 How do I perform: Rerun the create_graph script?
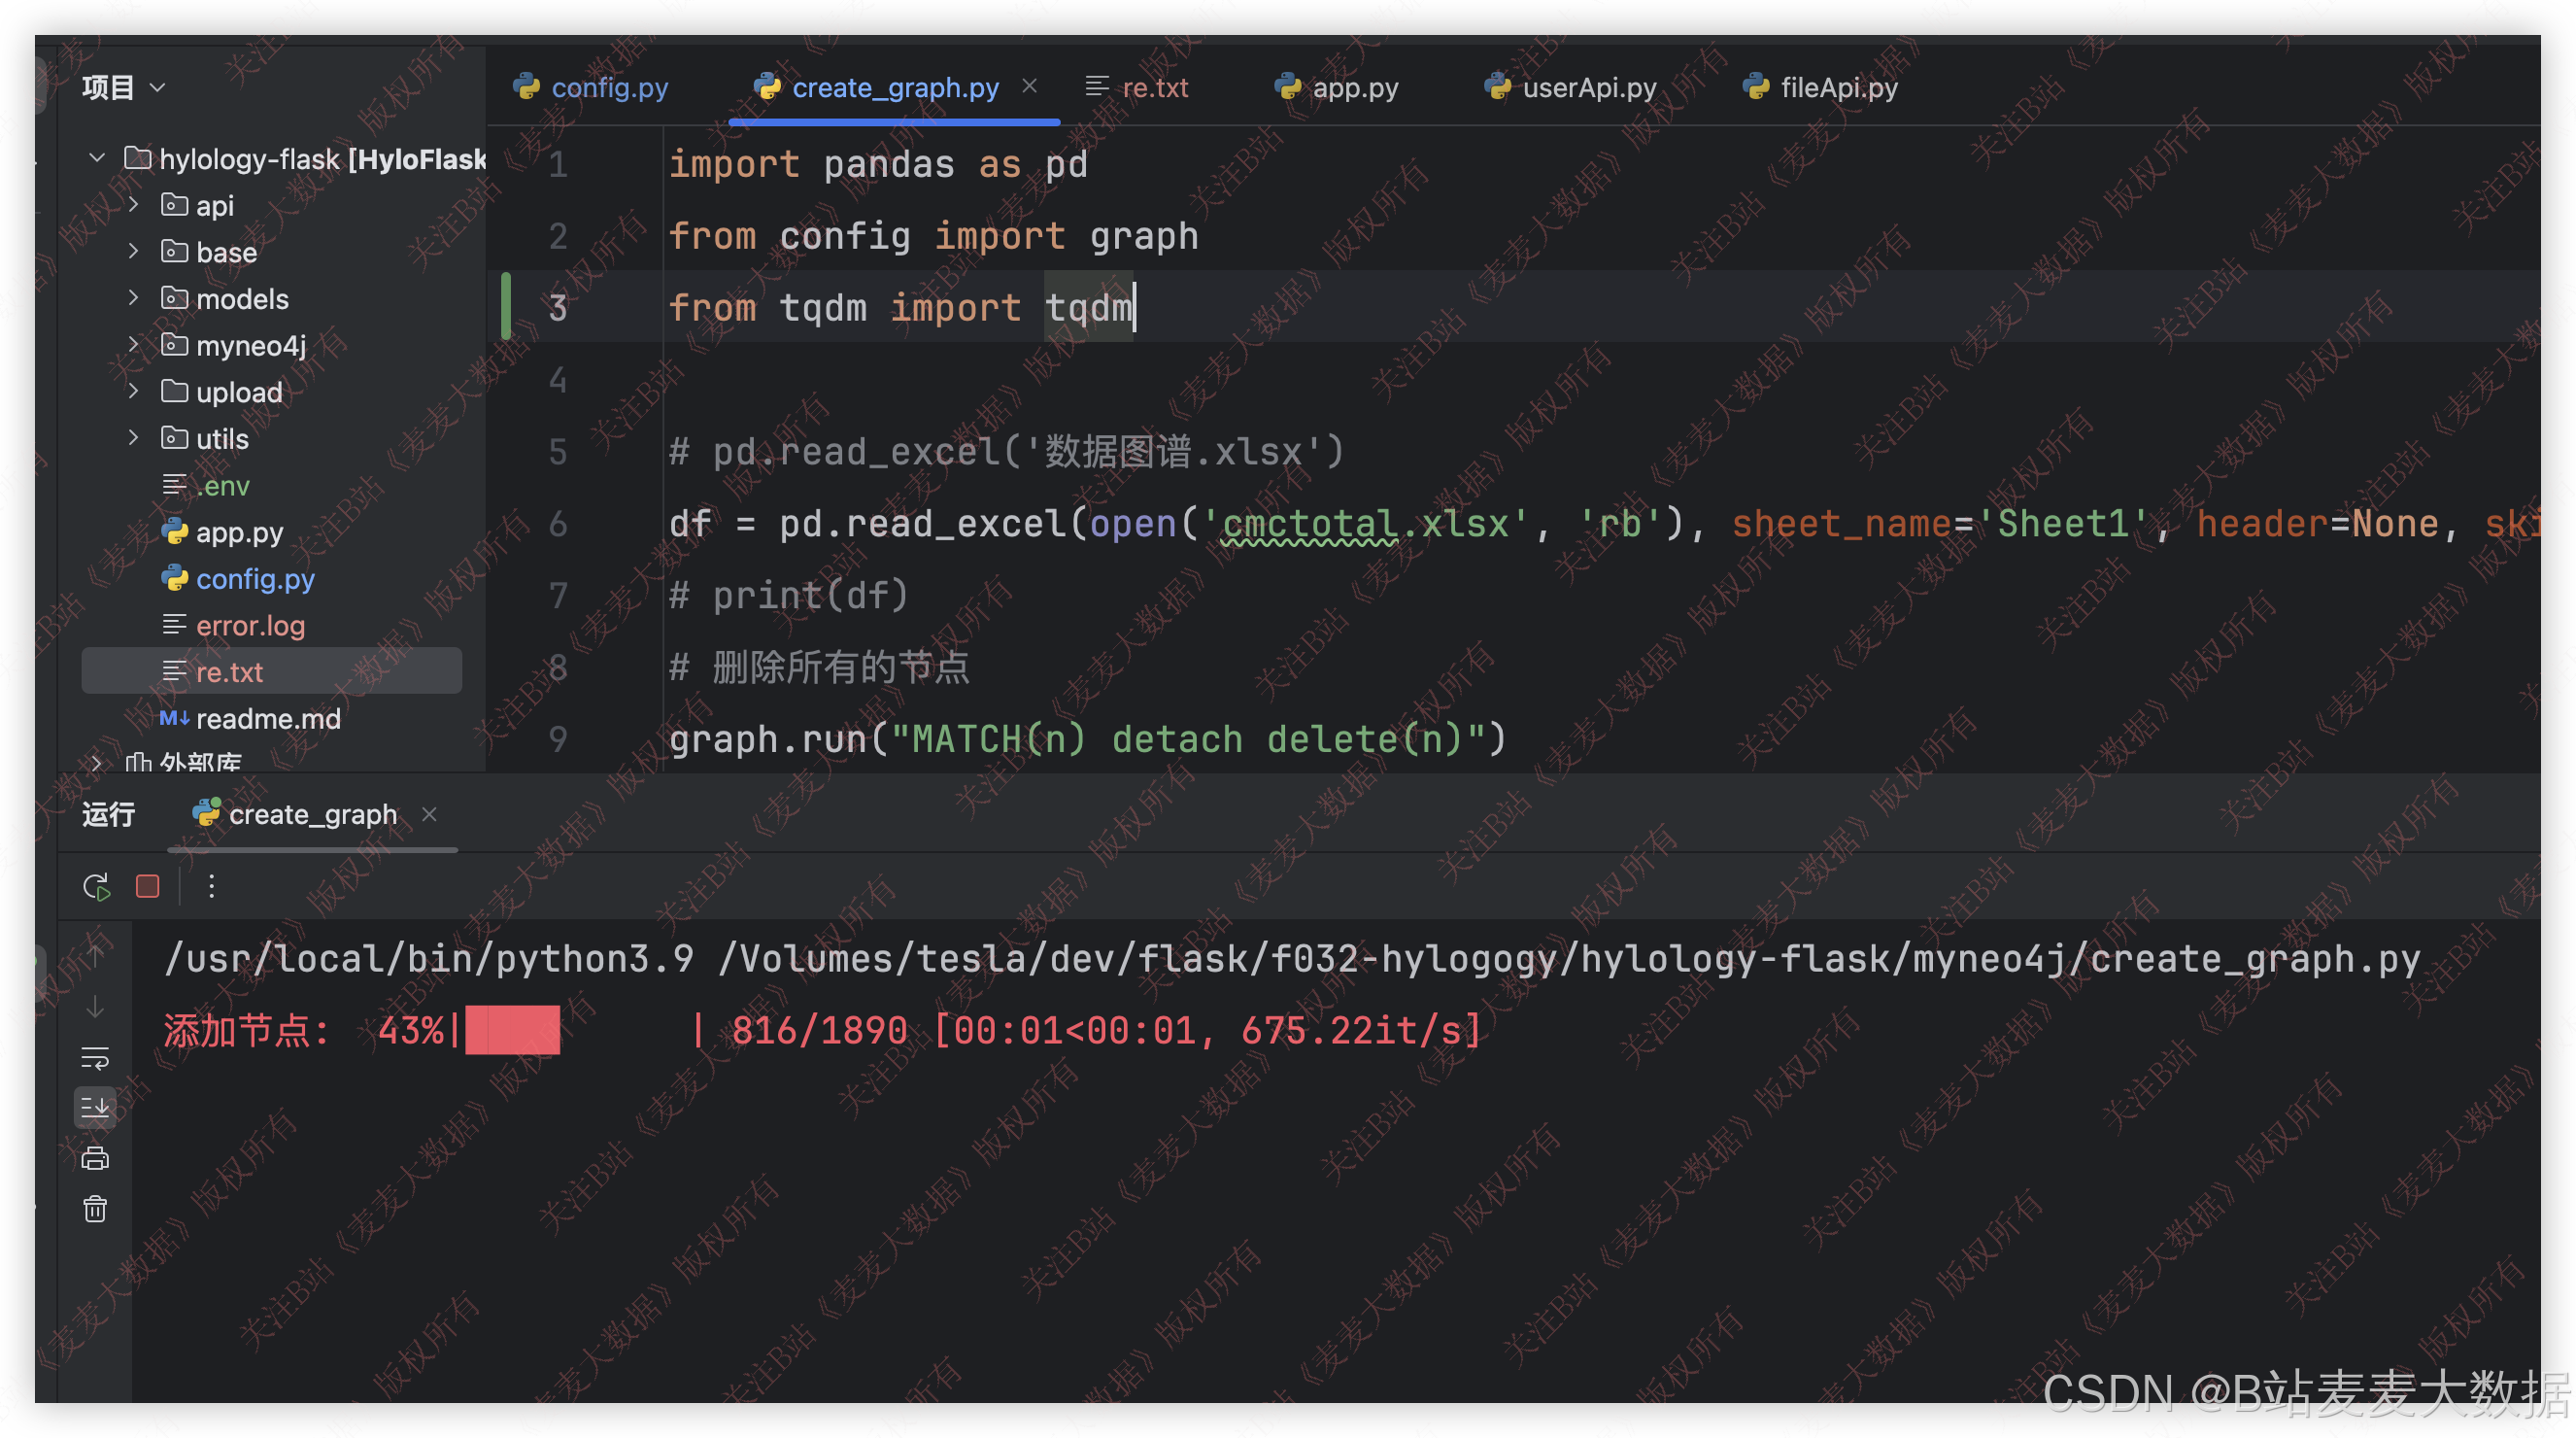pos(96,886)
